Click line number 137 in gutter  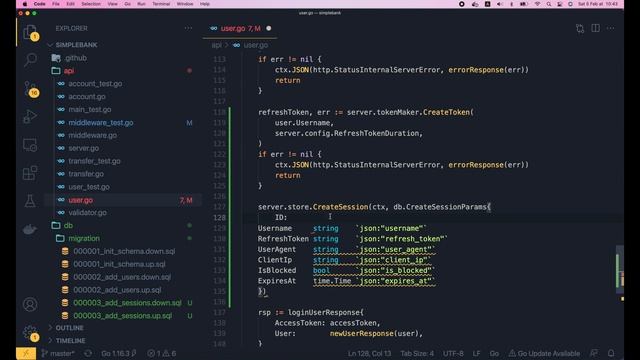pos(219,313)
